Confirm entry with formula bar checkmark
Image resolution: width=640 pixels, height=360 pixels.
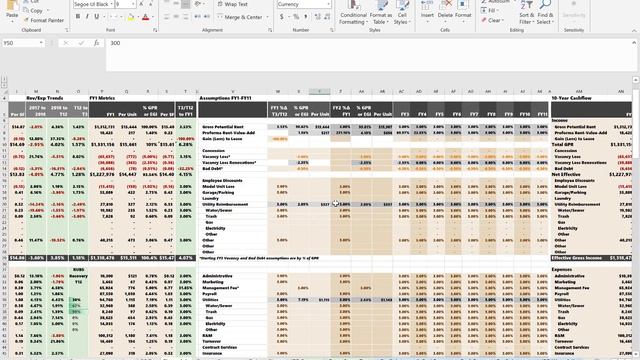(x=81, y=43)
